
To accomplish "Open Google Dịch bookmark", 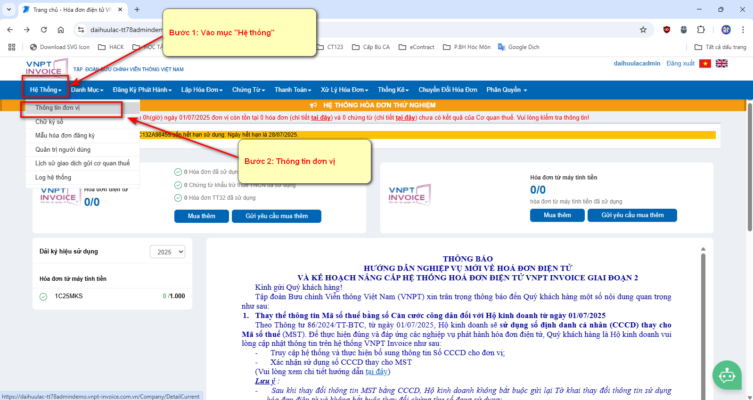I will tap(519, 47).
